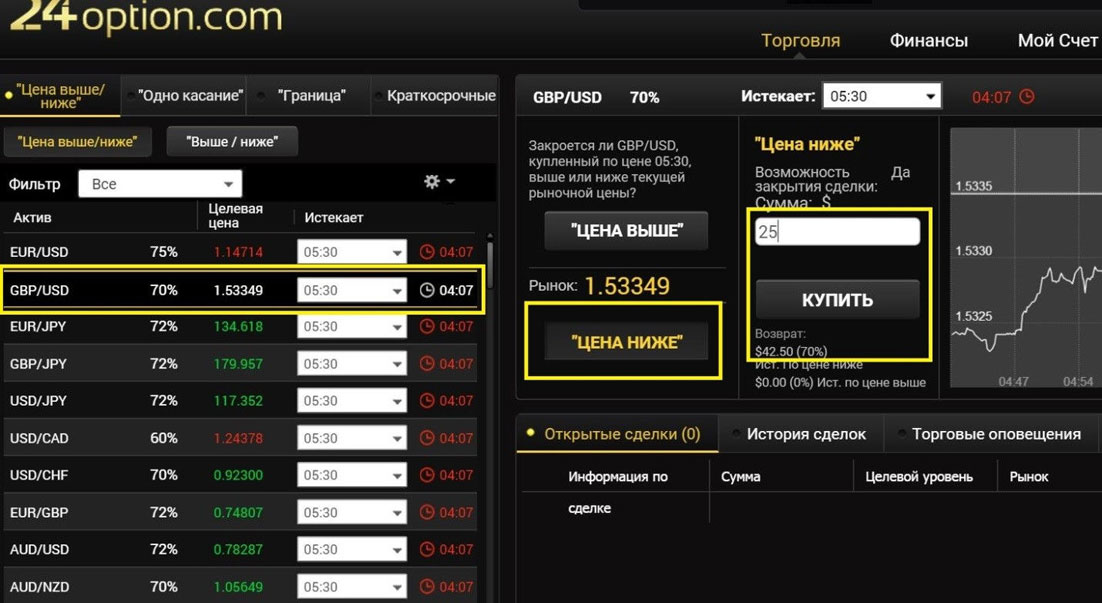This screenshot has height=603, width=1102.
Task: Click the red clock icon next to expiry countdown
Action: [x=1026, y=97]
